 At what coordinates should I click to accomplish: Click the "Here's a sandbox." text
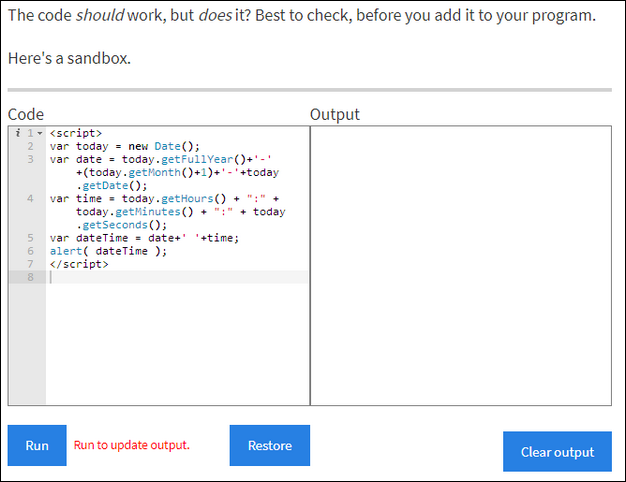[69, 58]
